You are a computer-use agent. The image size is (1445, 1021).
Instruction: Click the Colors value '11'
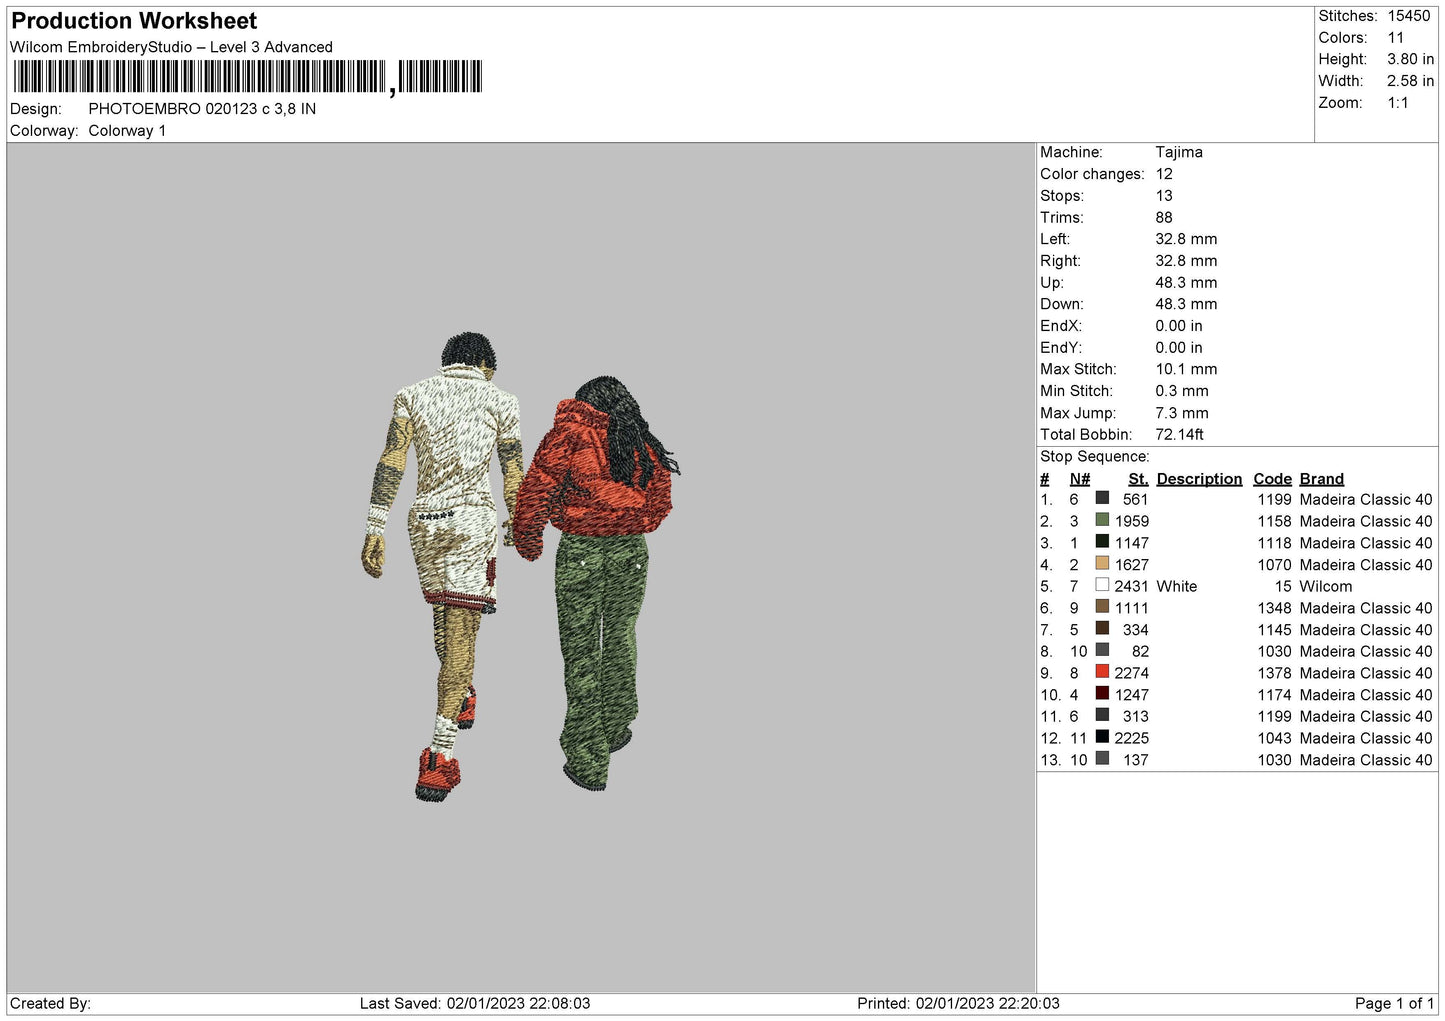pos(1396,38)
